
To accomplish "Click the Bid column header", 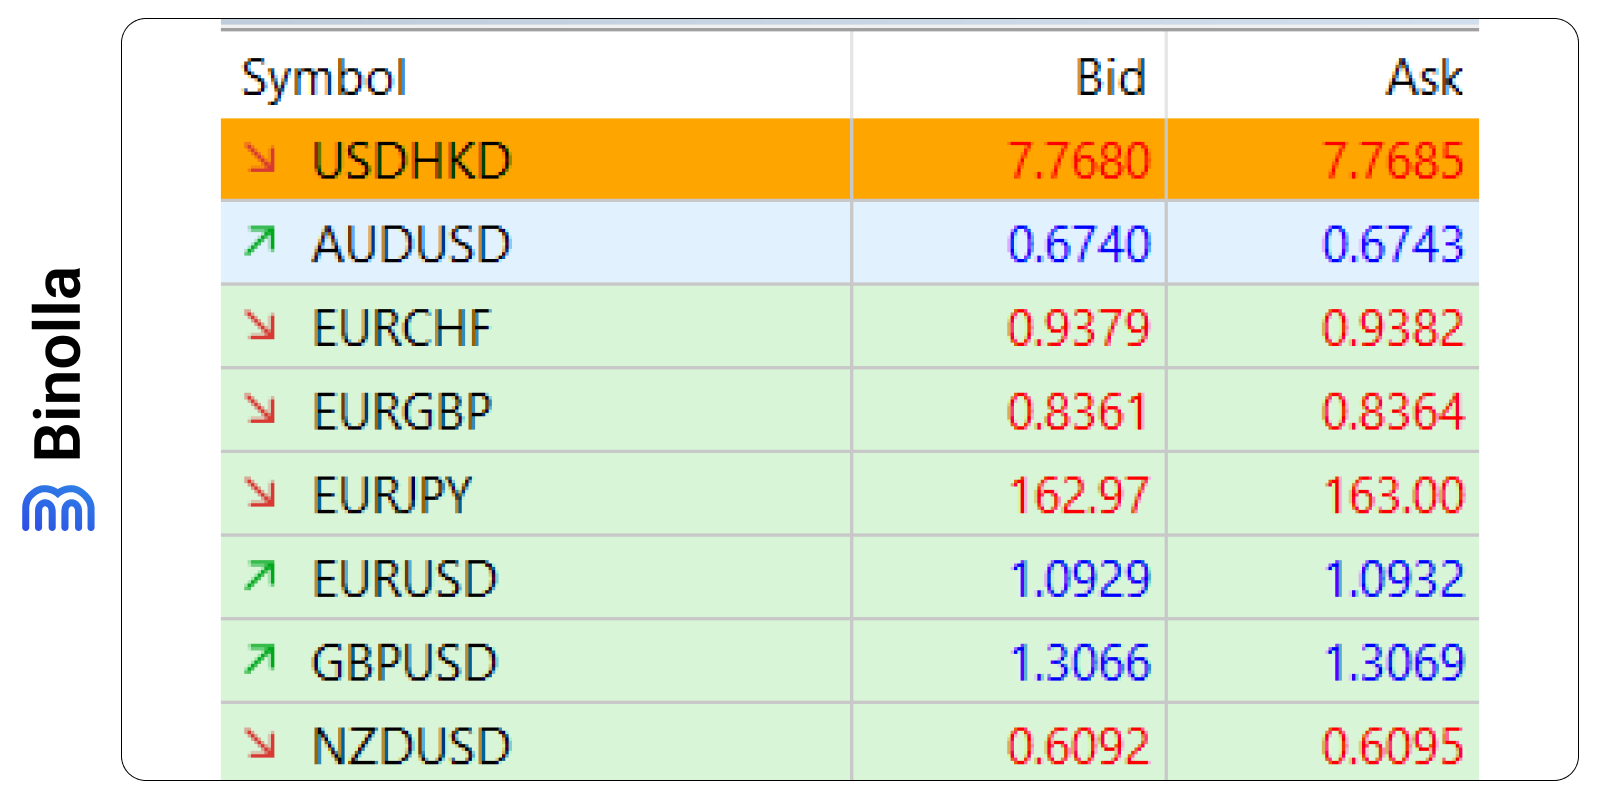I will click(1110, 77).
